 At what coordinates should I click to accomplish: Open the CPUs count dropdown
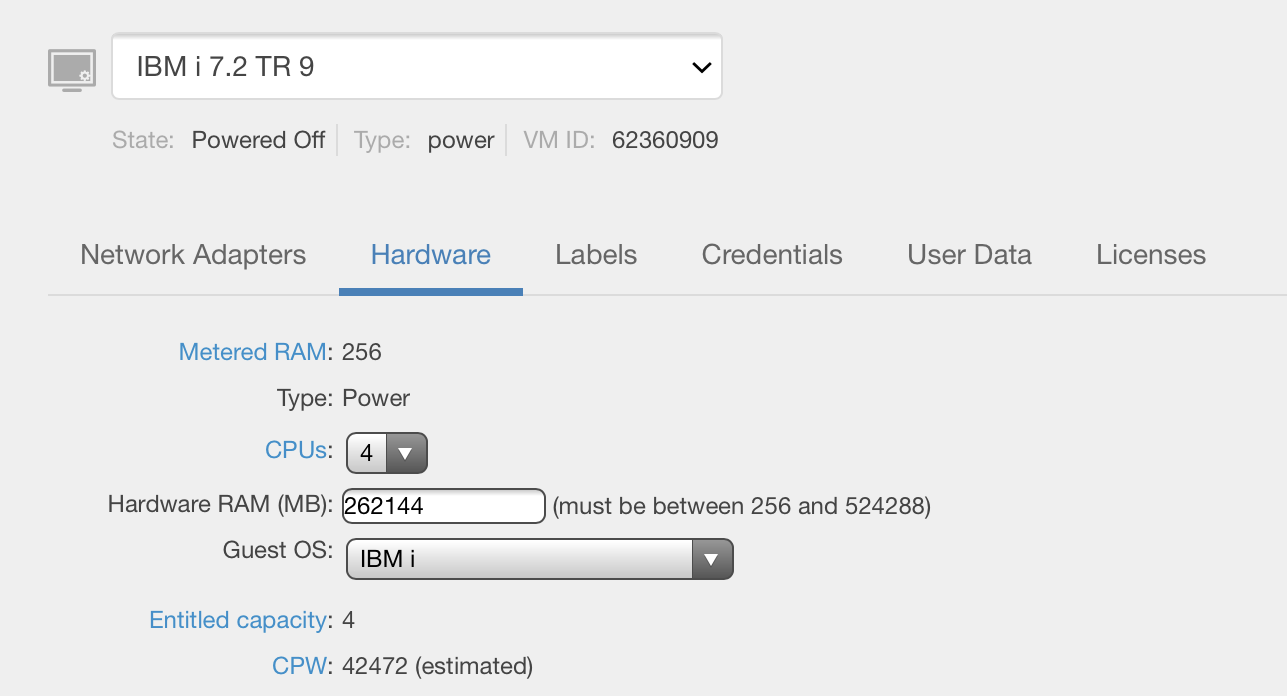click(x=386, y=453)
